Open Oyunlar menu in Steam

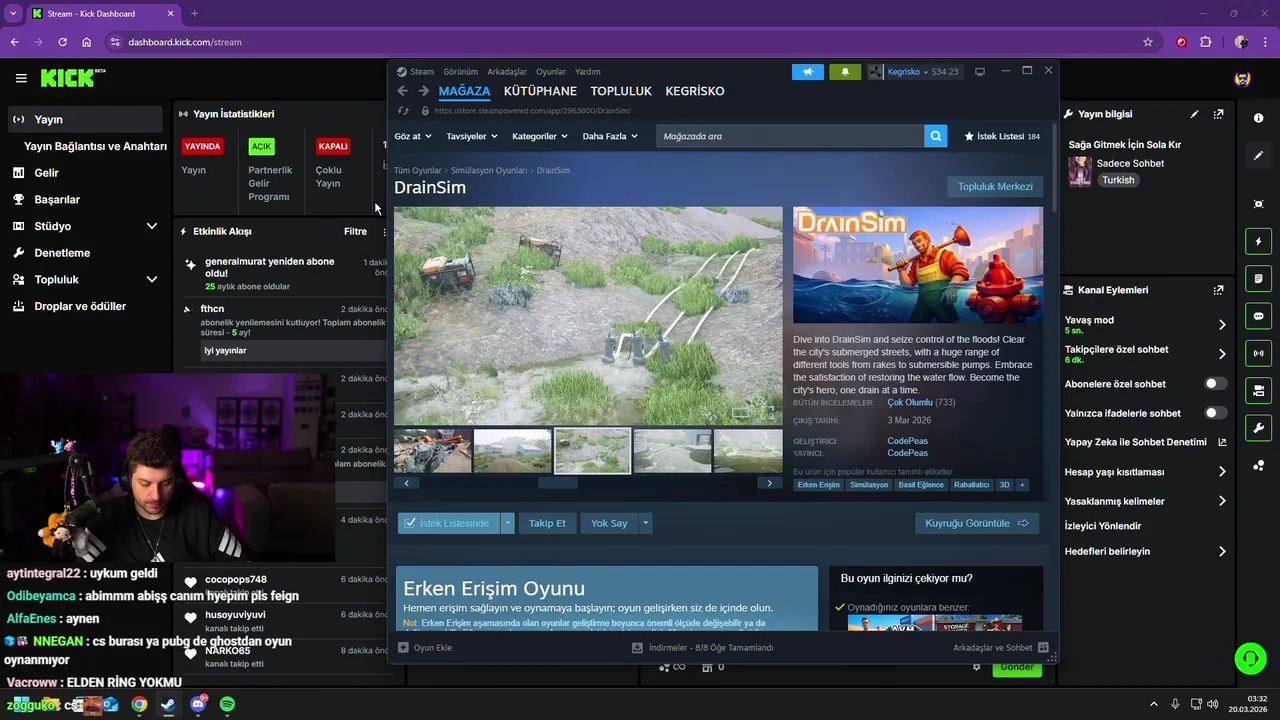click(551, 72)
